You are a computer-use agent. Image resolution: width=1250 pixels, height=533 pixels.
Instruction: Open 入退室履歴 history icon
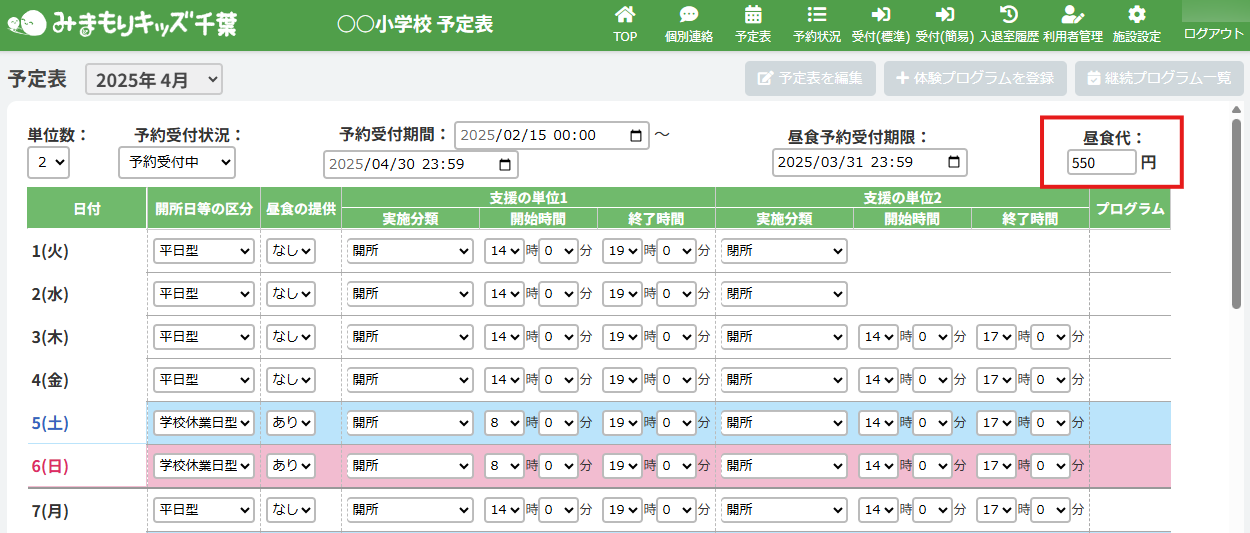click(x=1009, y=16)
